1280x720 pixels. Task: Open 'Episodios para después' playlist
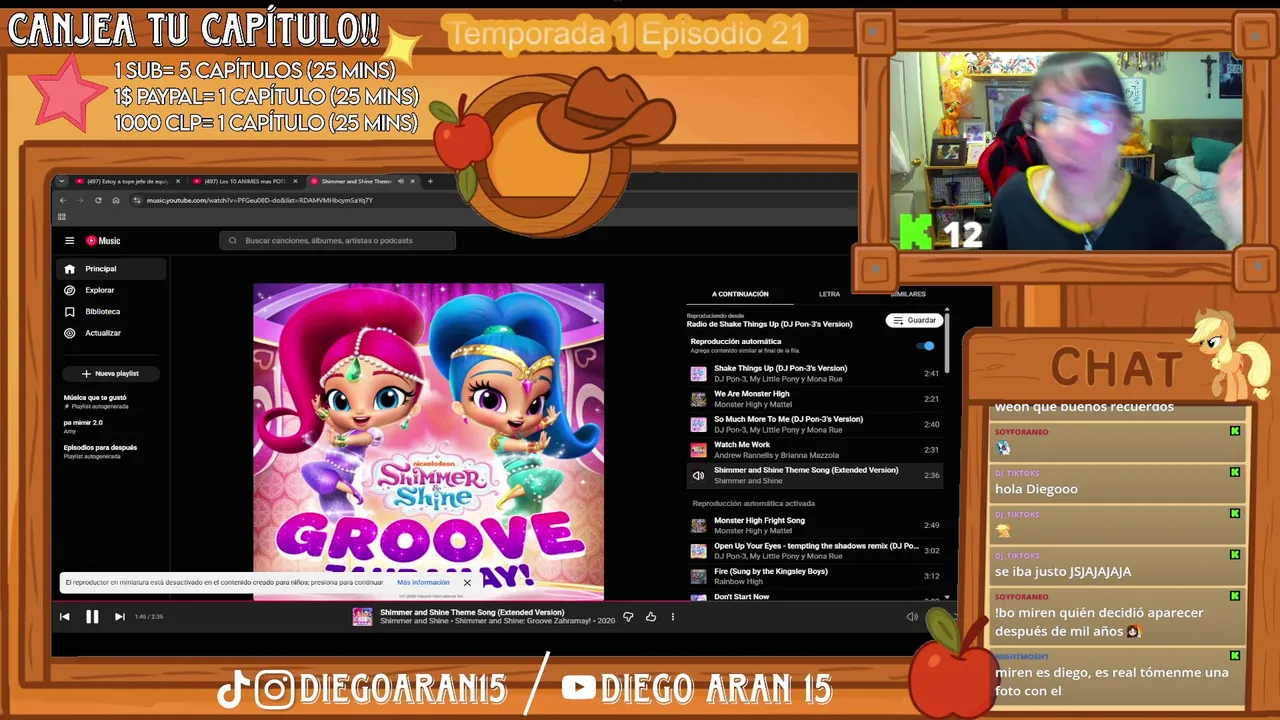coord(101,451)
